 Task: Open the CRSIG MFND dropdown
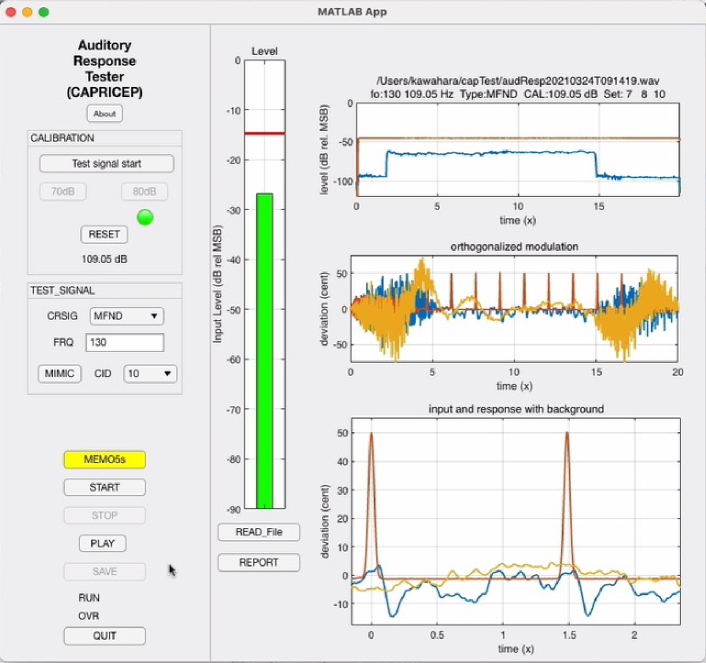pyautogui.click(x=127, y=316)
